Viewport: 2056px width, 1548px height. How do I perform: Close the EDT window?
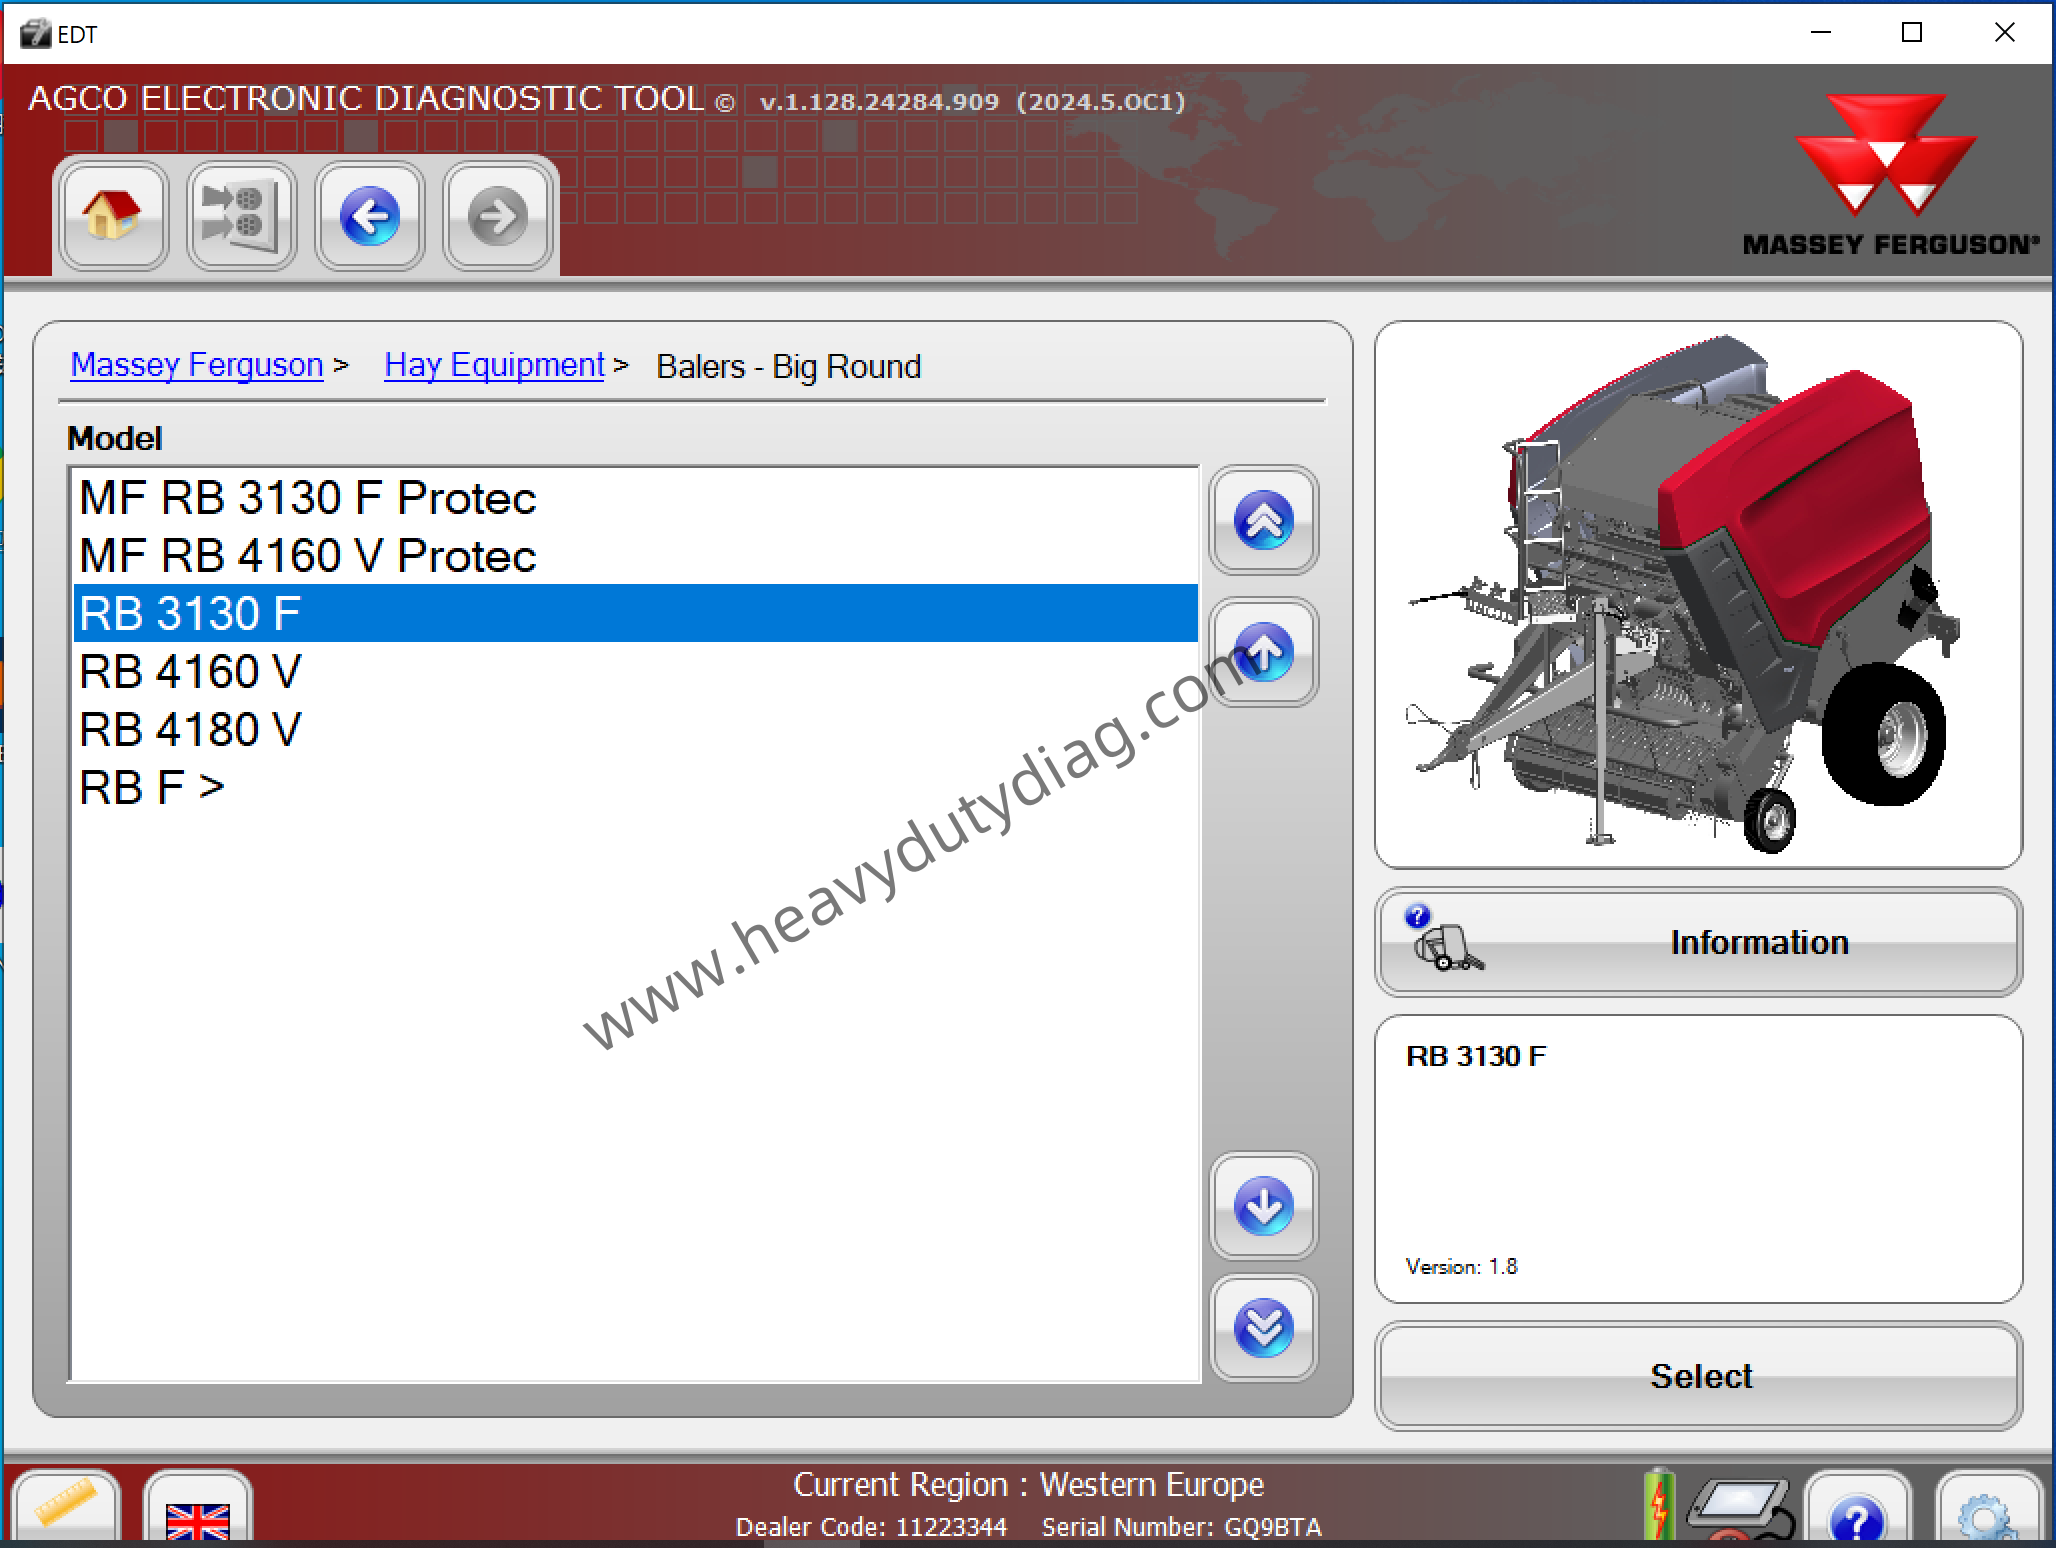(x=2004, y=33)
